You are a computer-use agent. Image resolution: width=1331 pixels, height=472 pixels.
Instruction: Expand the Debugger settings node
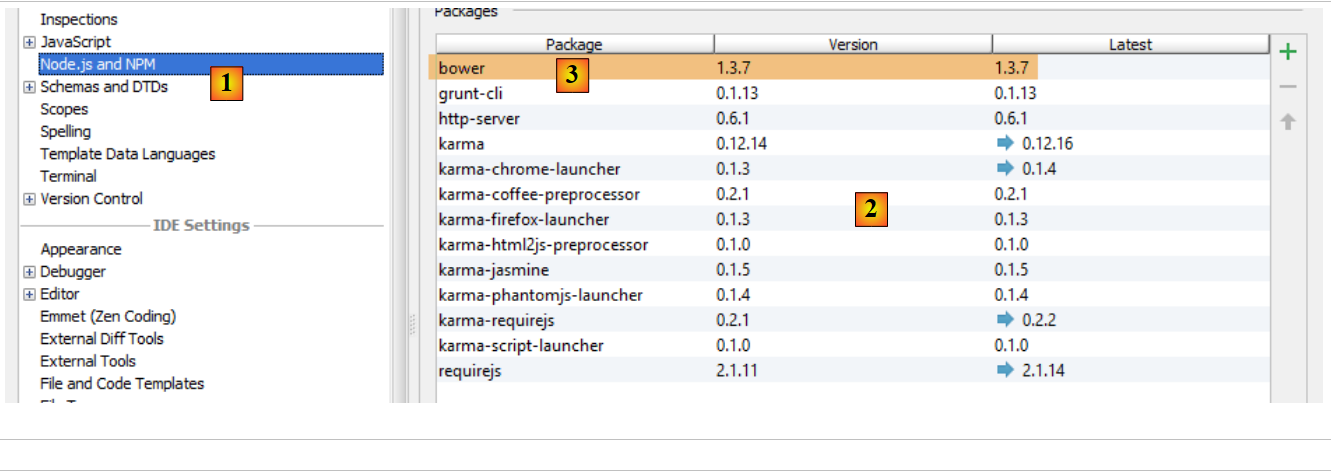coord(29,272)
